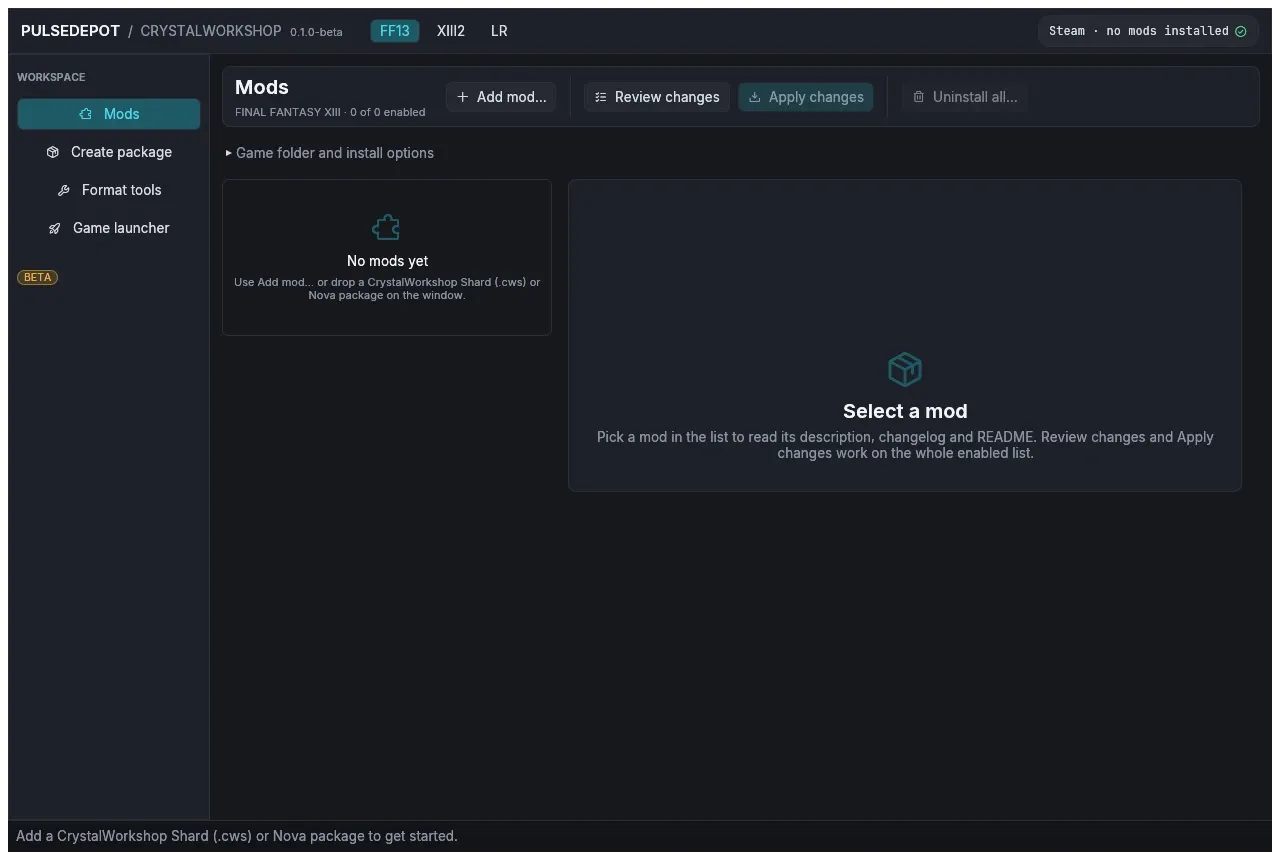Switch to the LR game tab
The width and height of the screenshot is (1280, 860).
pos(499,31)
